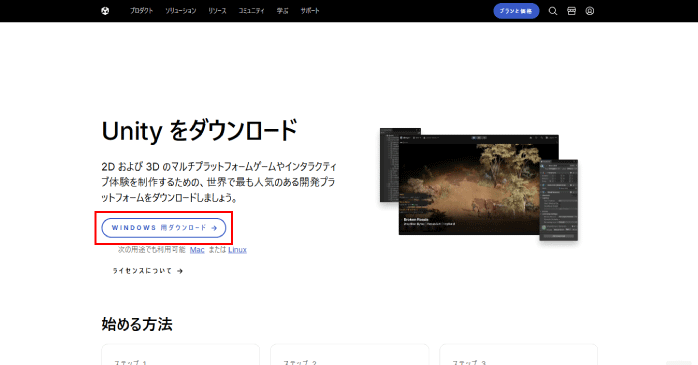Open the search icon in the header

pos(552,11)
